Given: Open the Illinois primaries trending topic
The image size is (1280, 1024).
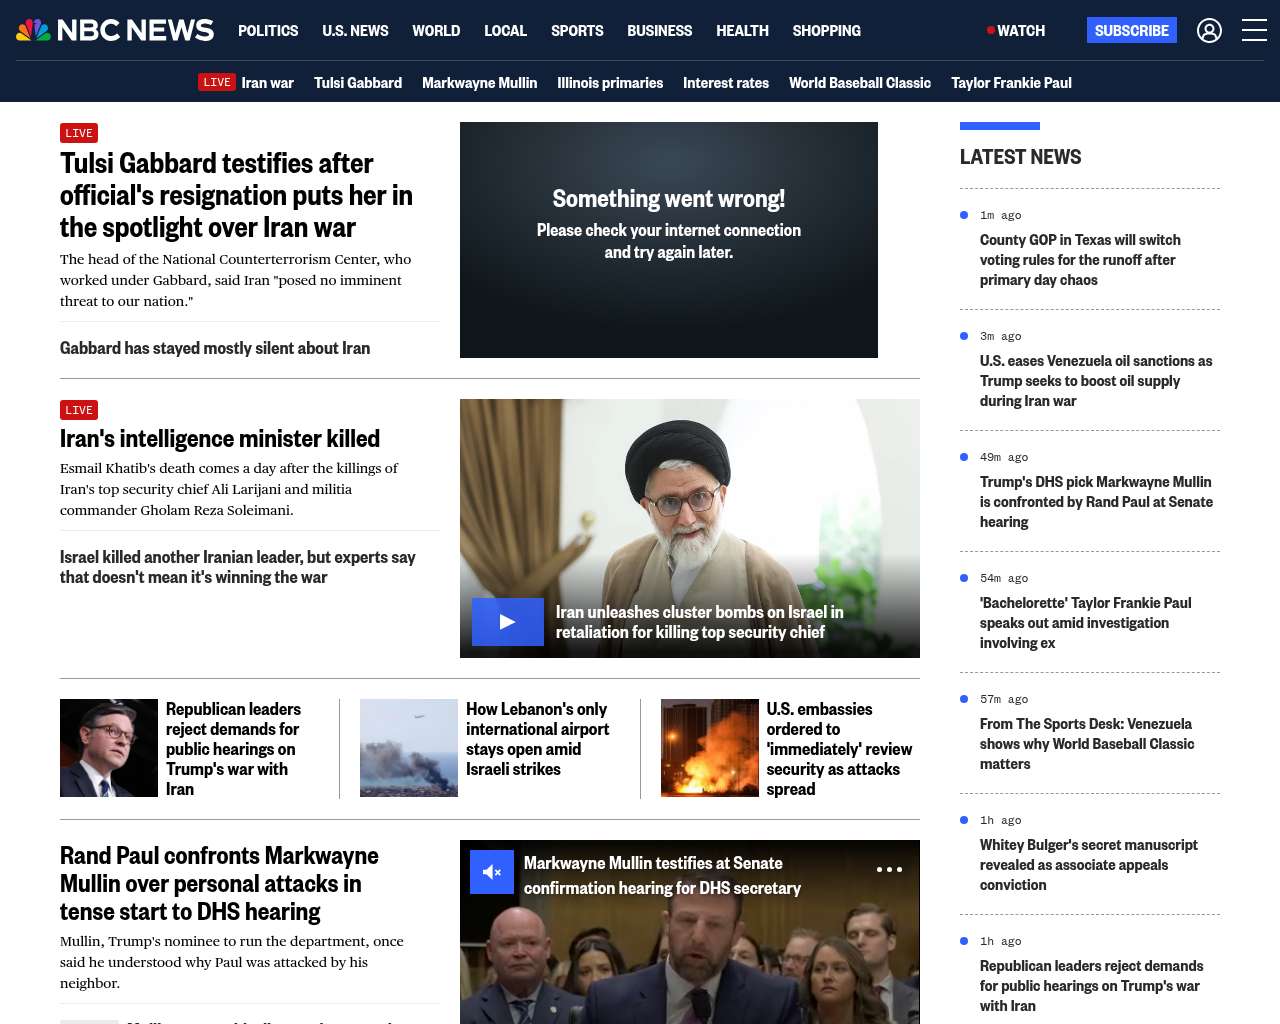Looking at the screenshot, I should (x=610, y=83).
